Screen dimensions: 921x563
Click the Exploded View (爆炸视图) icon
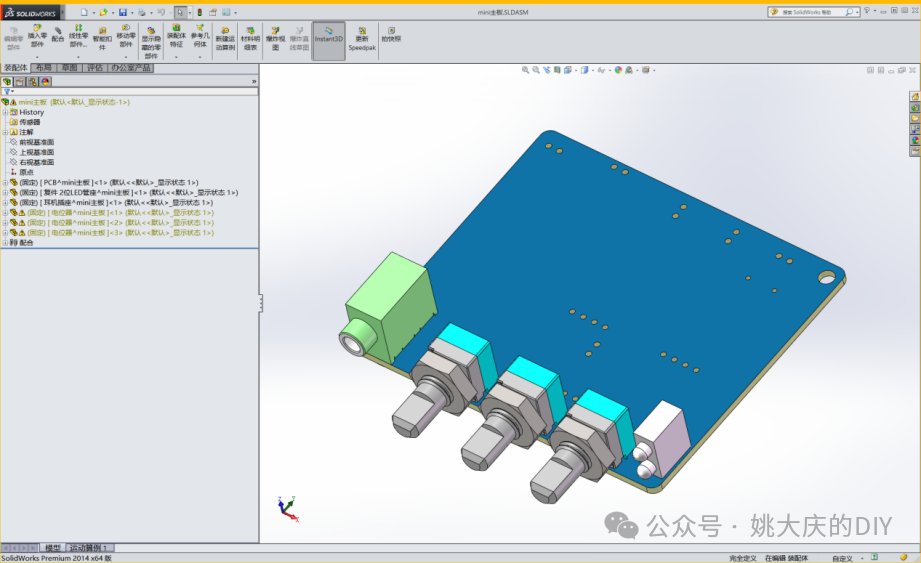[275, 38]
